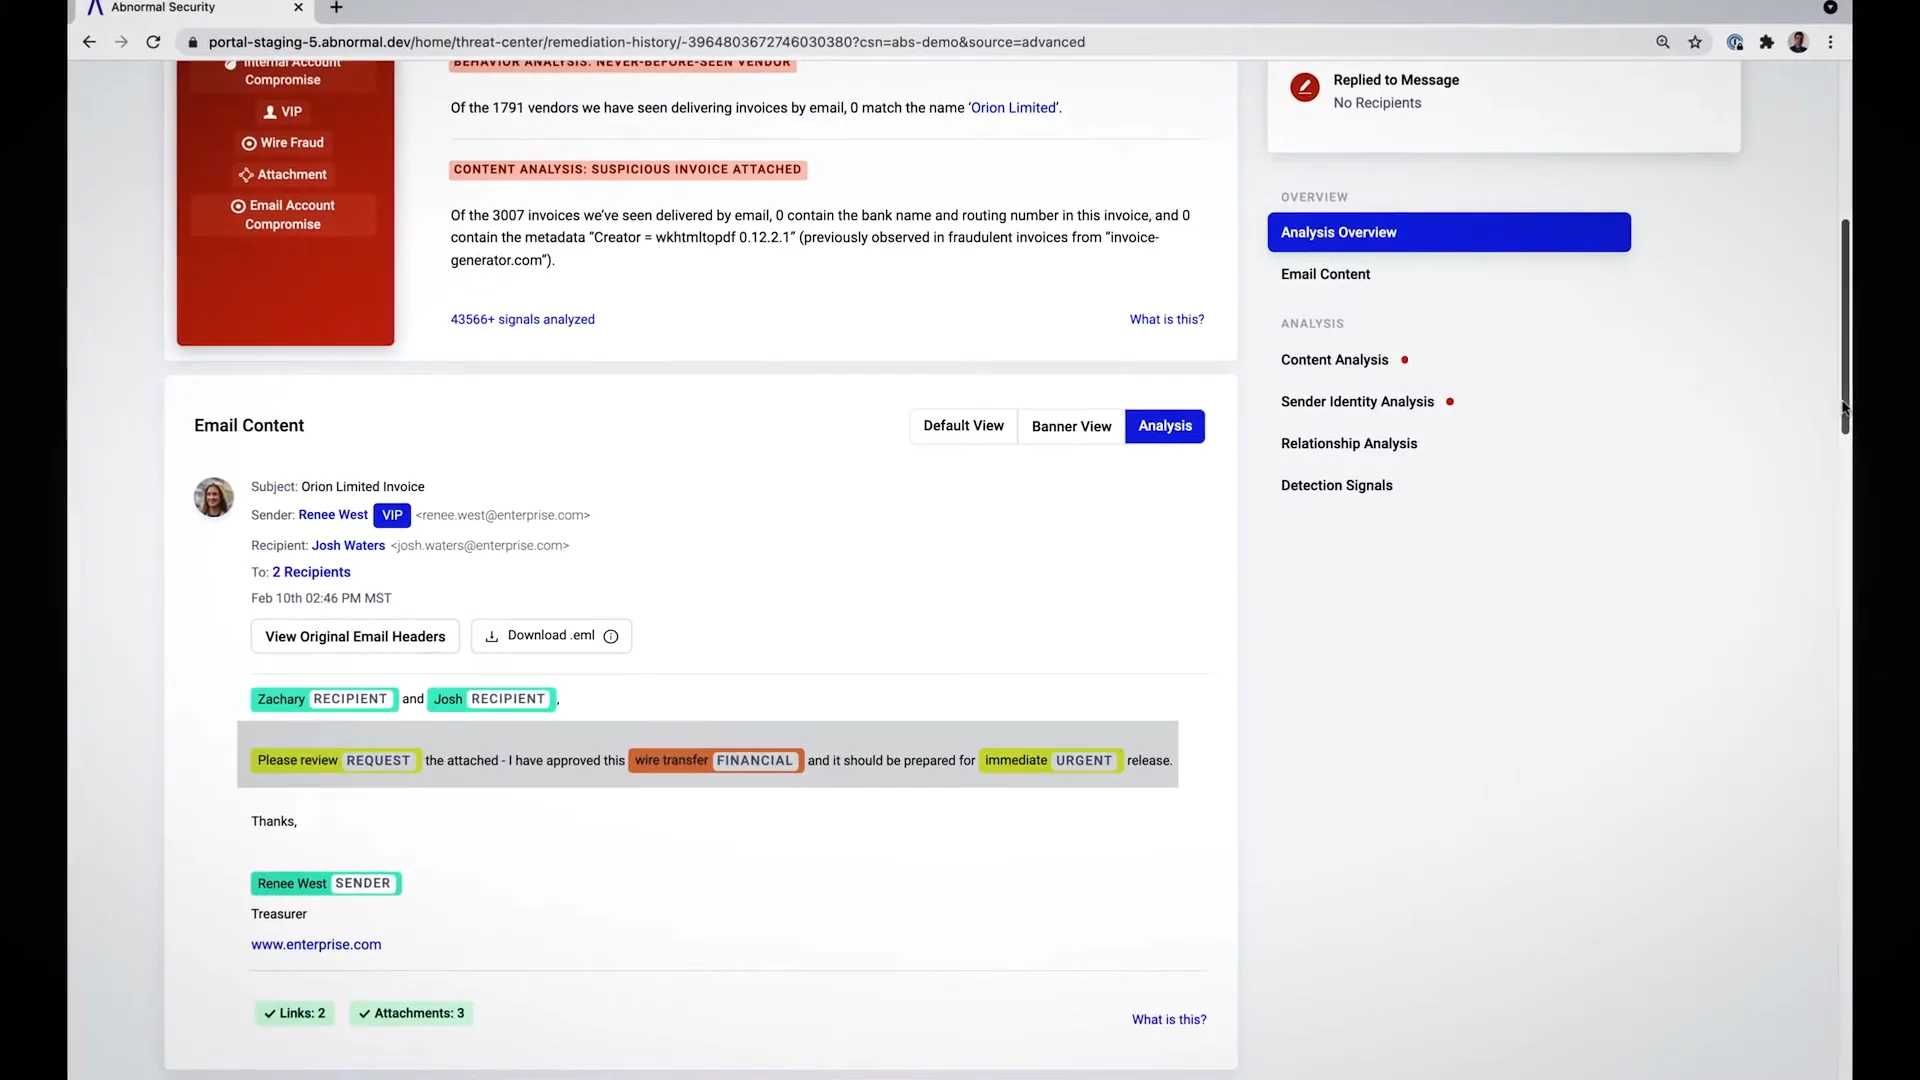This screenshot has width=1920, height=1080.
Task: Click the browser reload page icon
Action: 153,42
